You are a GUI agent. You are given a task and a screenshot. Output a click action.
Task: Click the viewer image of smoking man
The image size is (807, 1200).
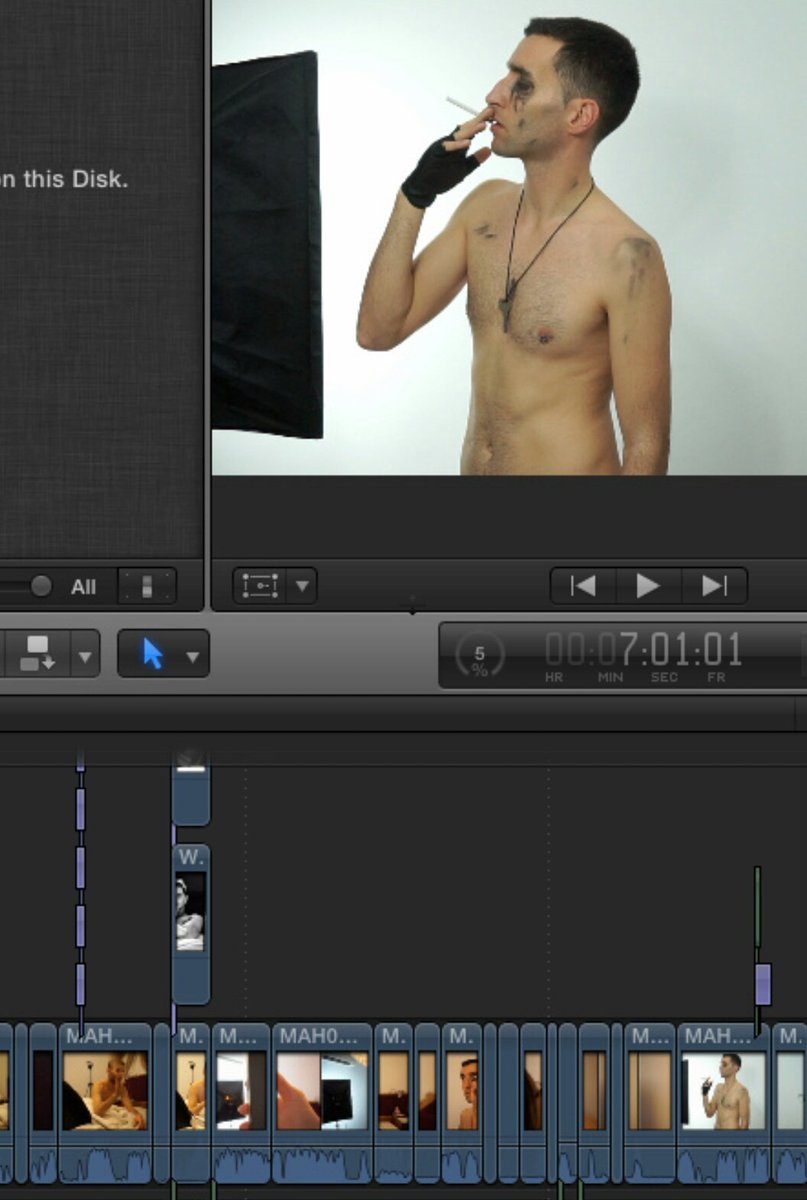[509, 237]
